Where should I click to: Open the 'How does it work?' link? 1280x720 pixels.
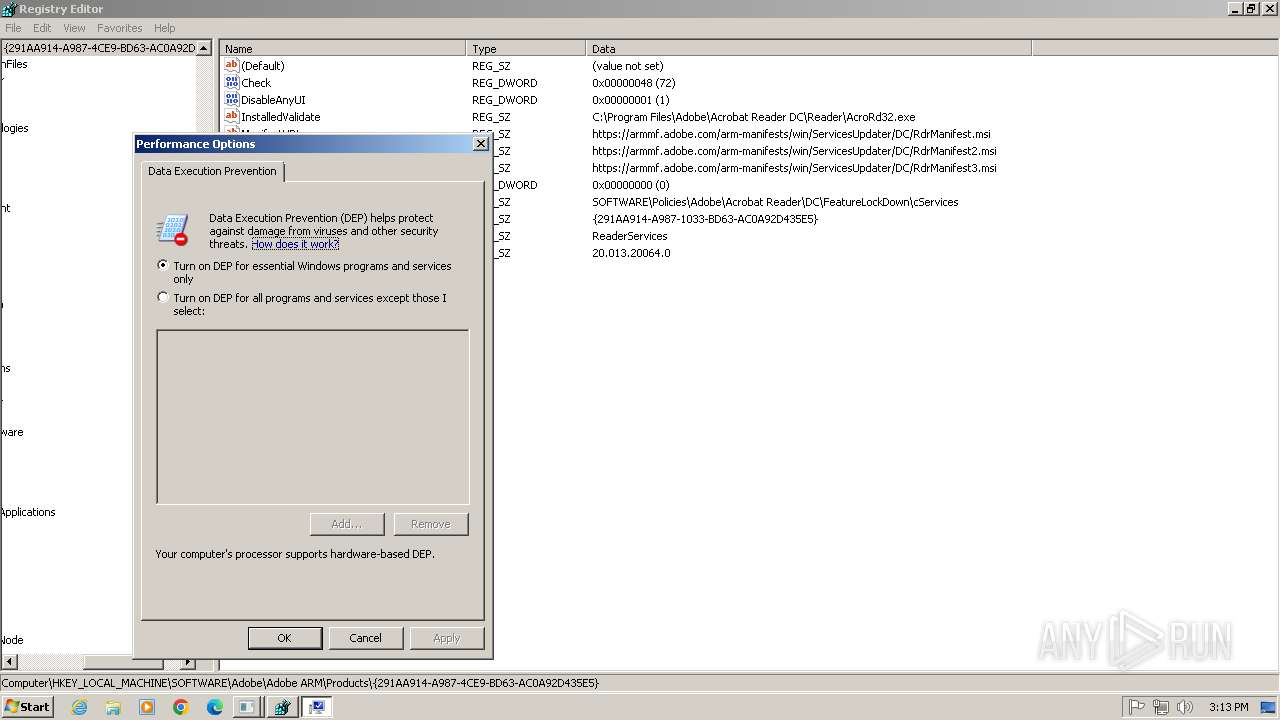tap(295, 244)
